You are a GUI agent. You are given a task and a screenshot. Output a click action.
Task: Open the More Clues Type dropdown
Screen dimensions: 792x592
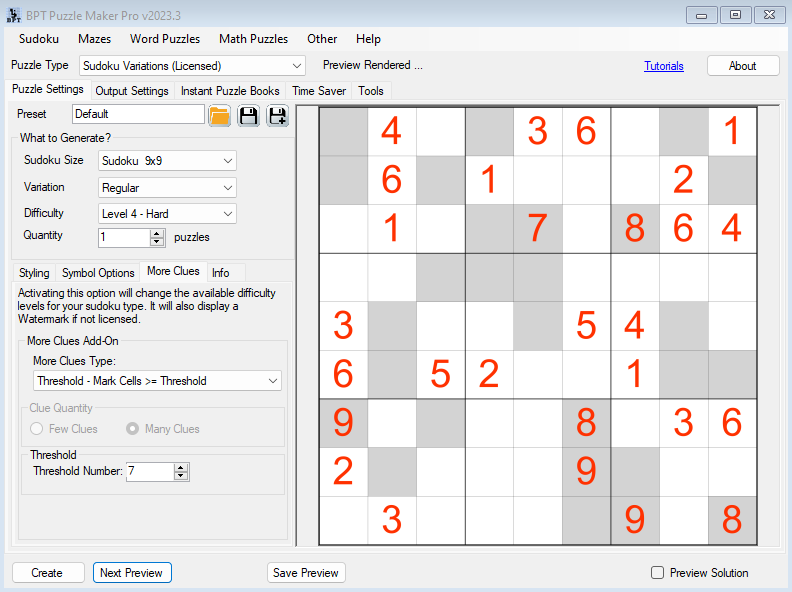tap(157, 381)
